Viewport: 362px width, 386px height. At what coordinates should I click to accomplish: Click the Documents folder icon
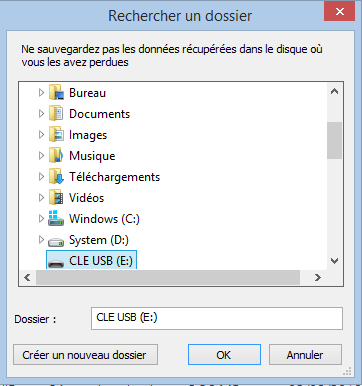[x=56, y=114]
